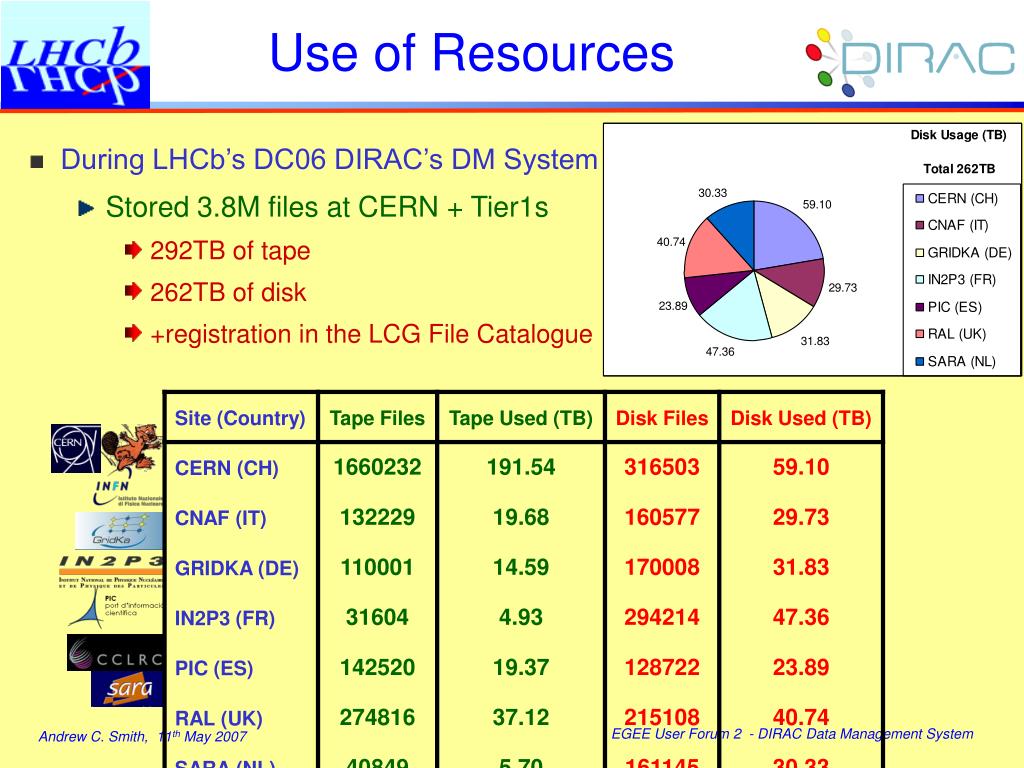Click the disk used value 59.10 in table
Viewport: 1024px width, 768px height.
click(801, 467)
